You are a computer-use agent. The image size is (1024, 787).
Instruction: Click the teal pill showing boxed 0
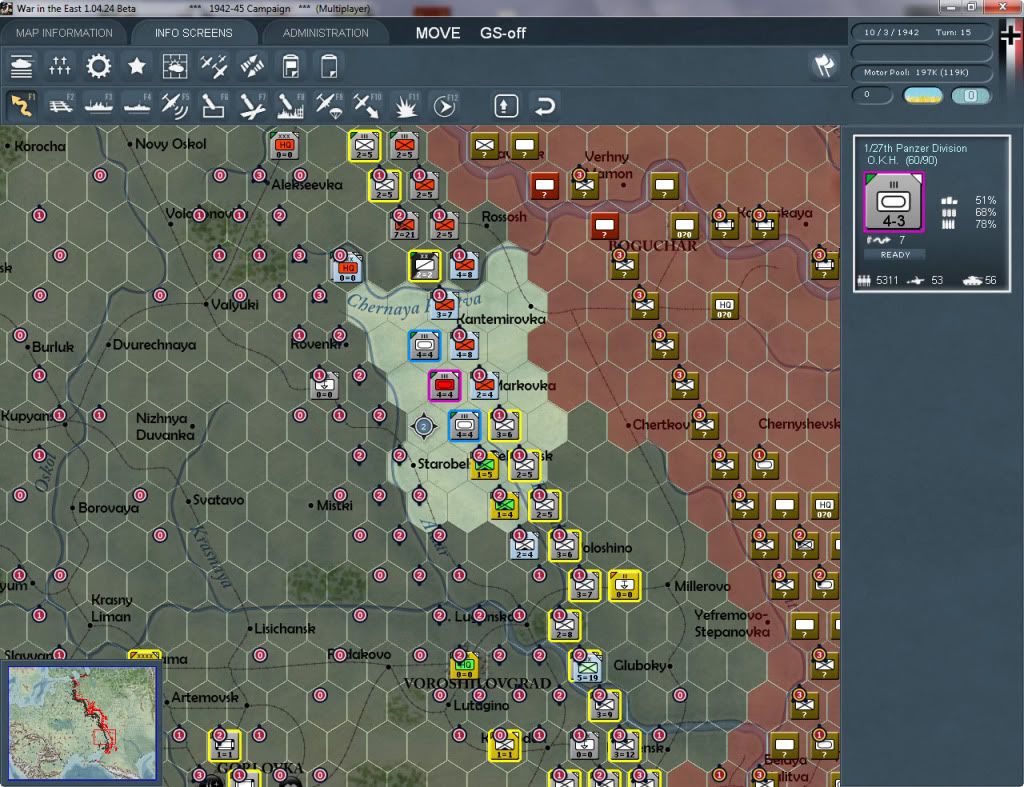click(x=971, y=96)
